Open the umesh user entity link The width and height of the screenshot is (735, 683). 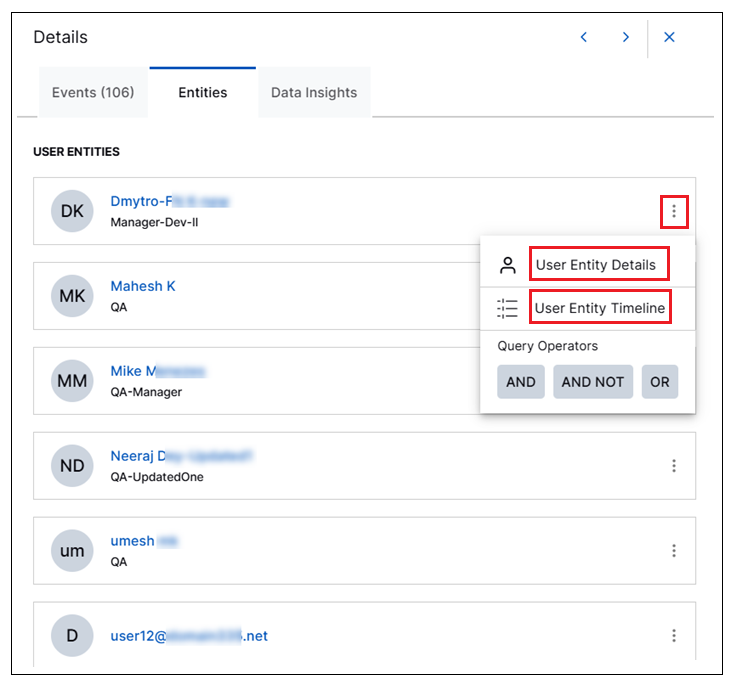[x=133, y=541]
